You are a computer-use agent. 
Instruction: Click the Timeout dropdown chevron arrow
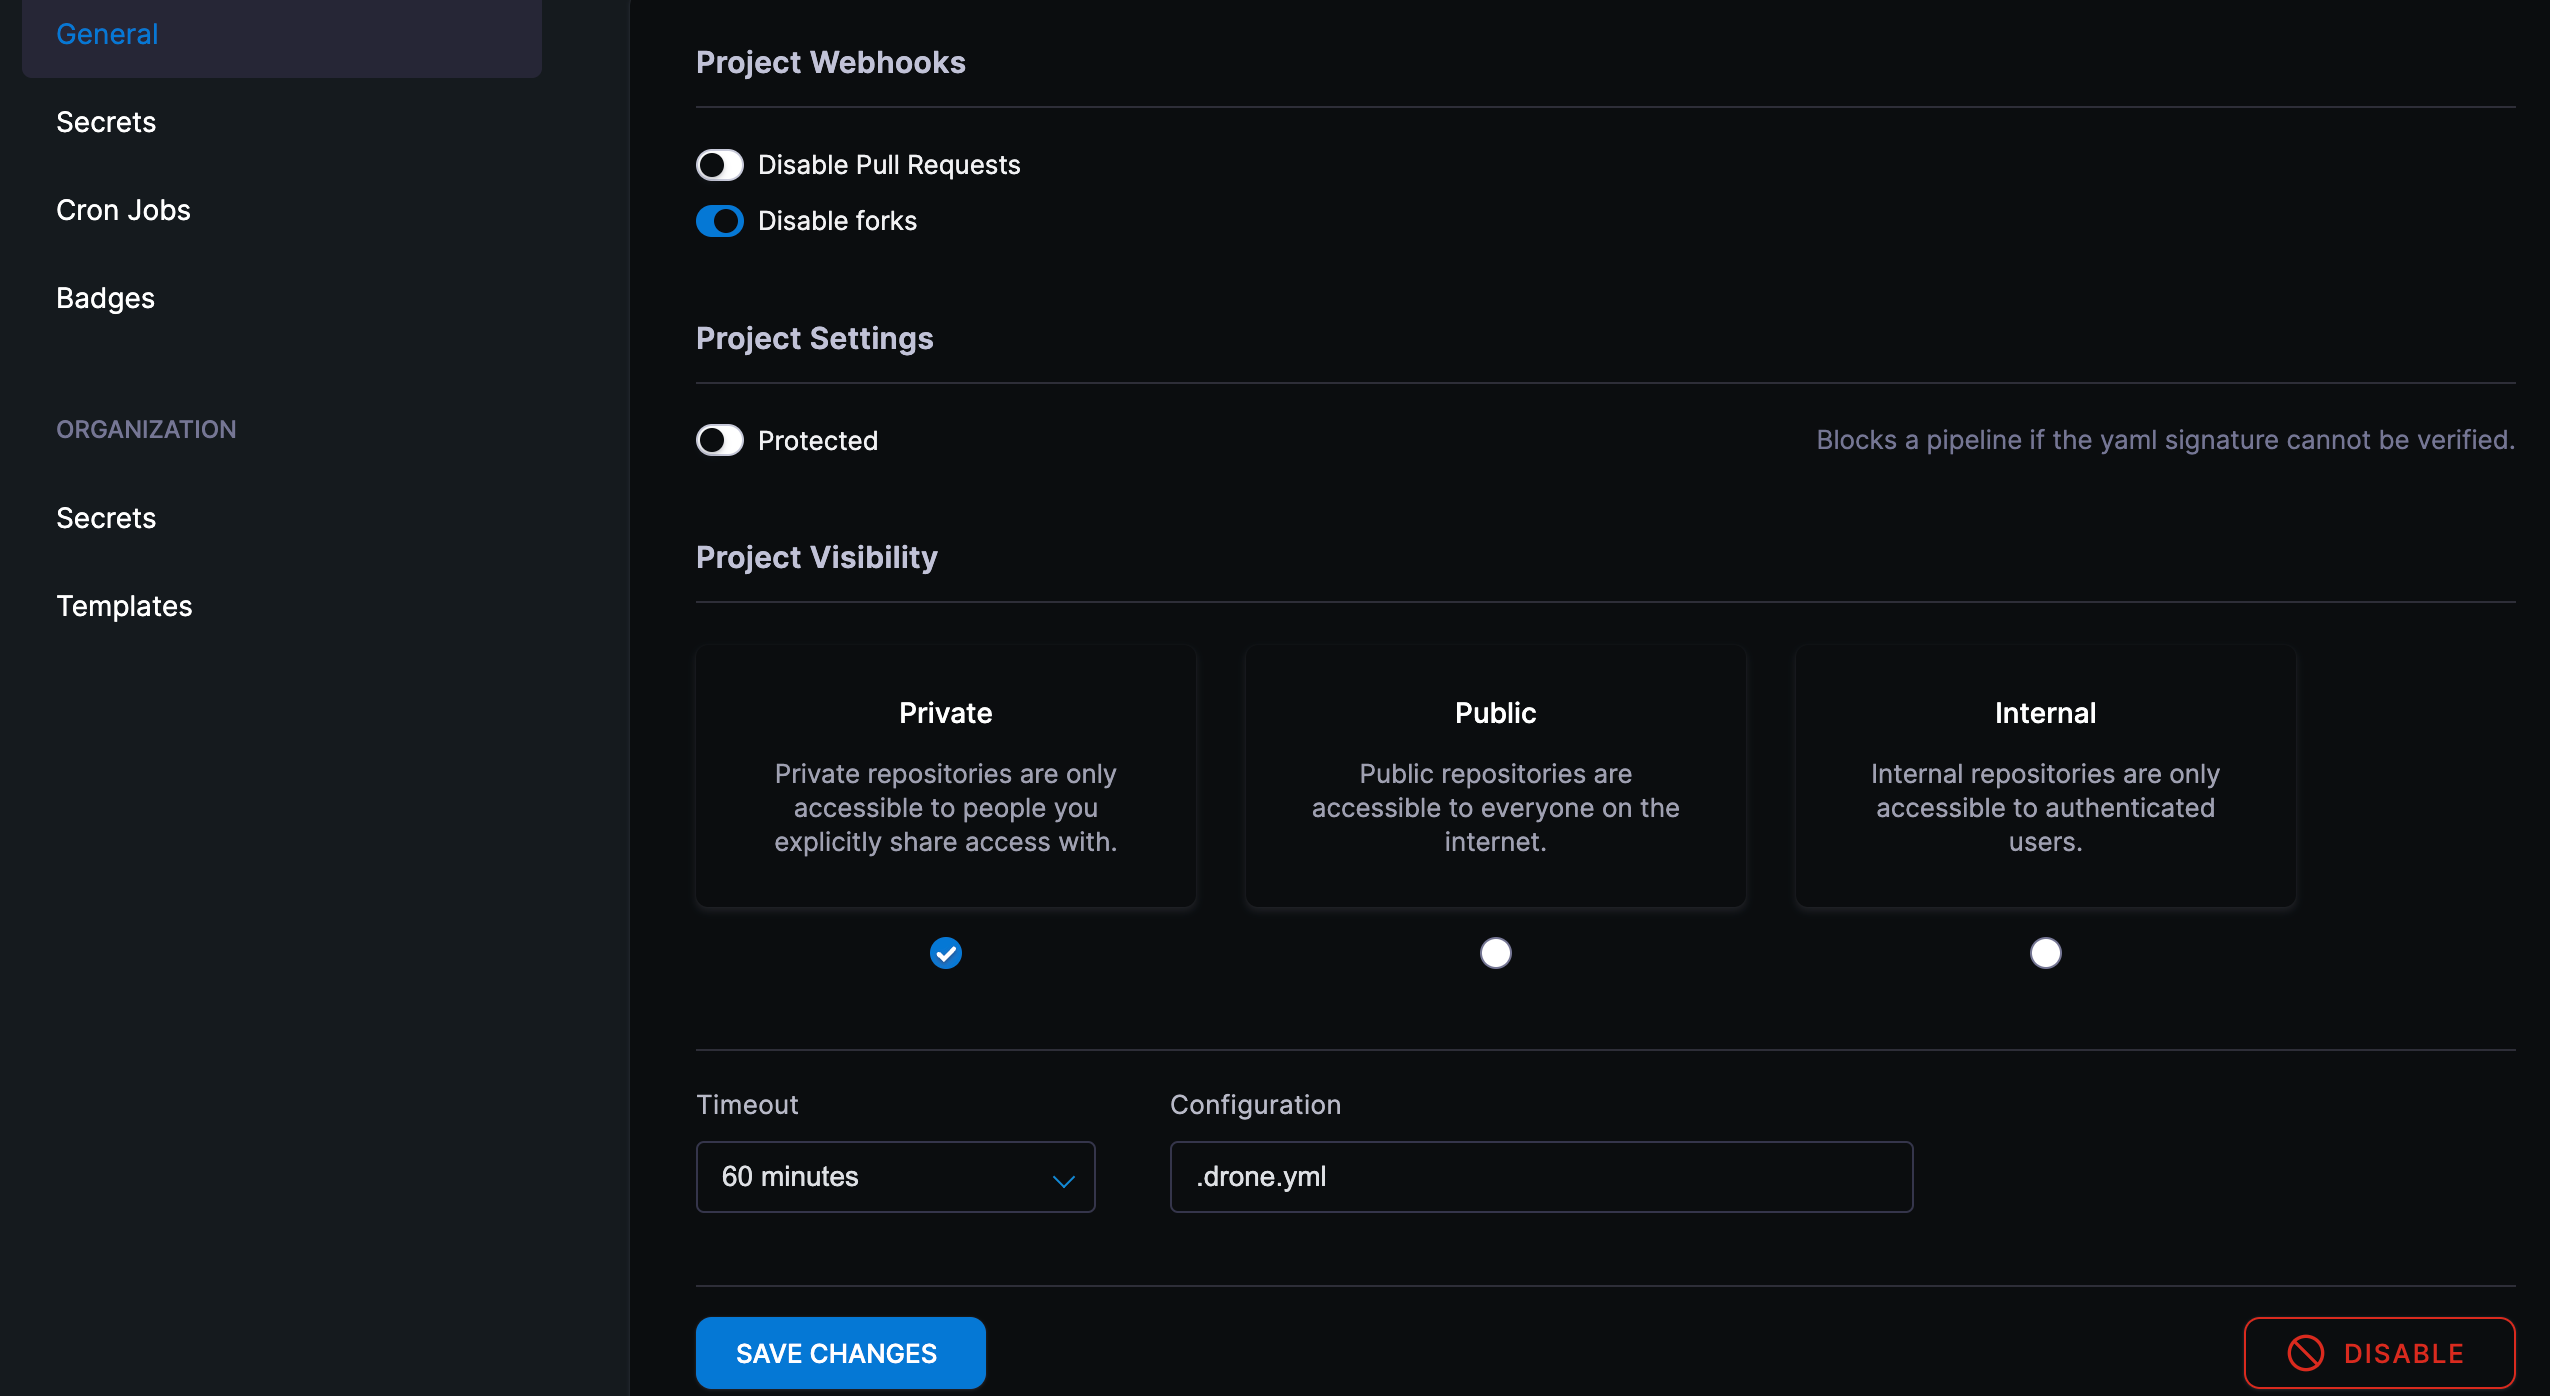(1063, 1181)
